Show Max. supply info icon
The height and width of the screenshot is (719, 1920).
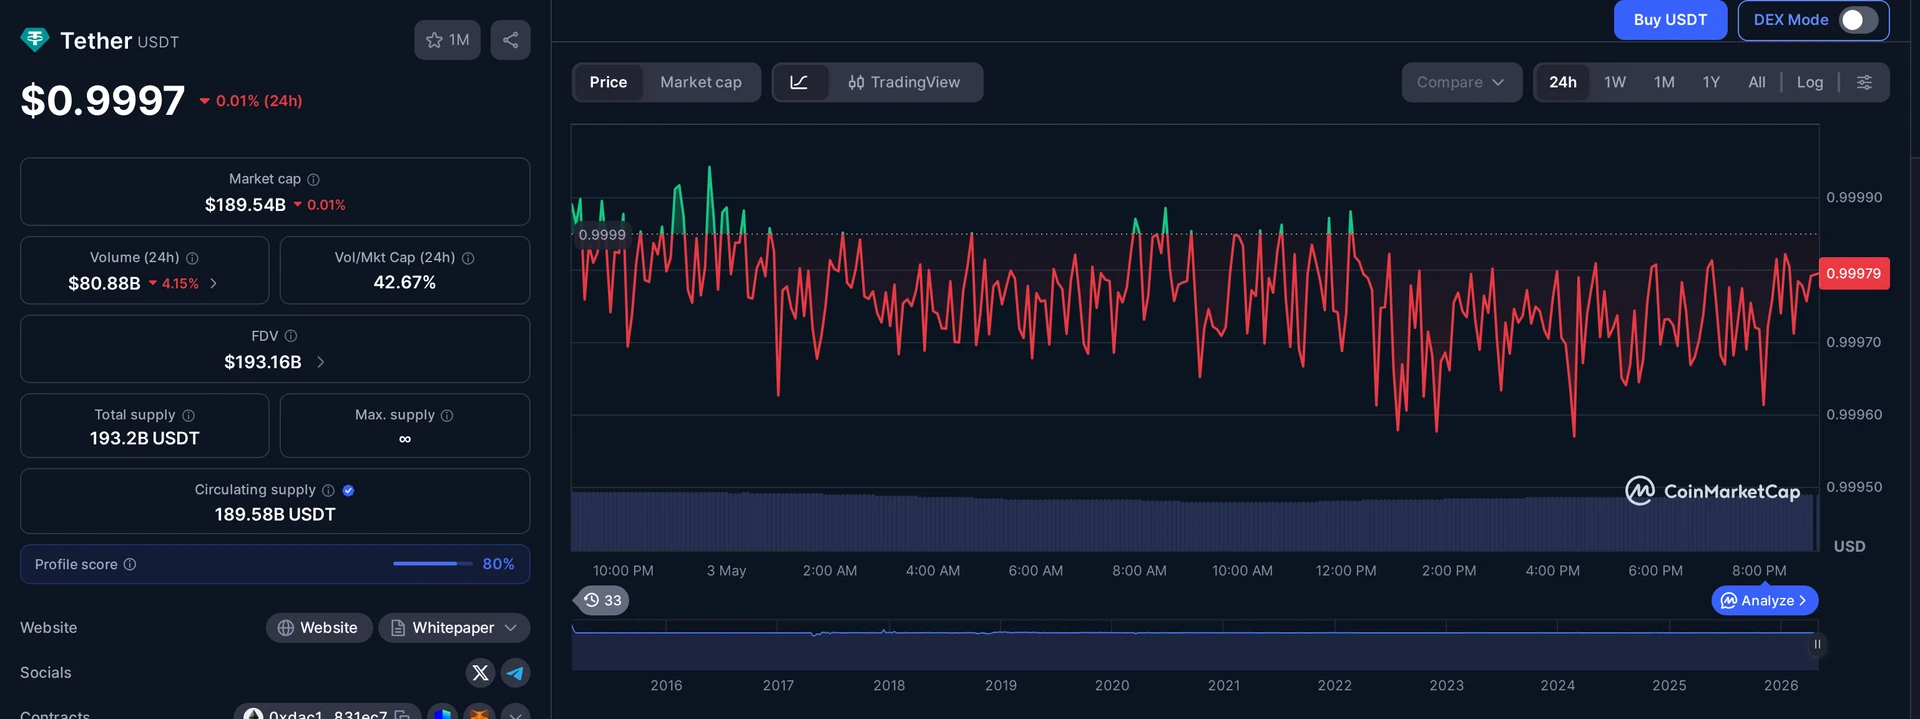447,415
